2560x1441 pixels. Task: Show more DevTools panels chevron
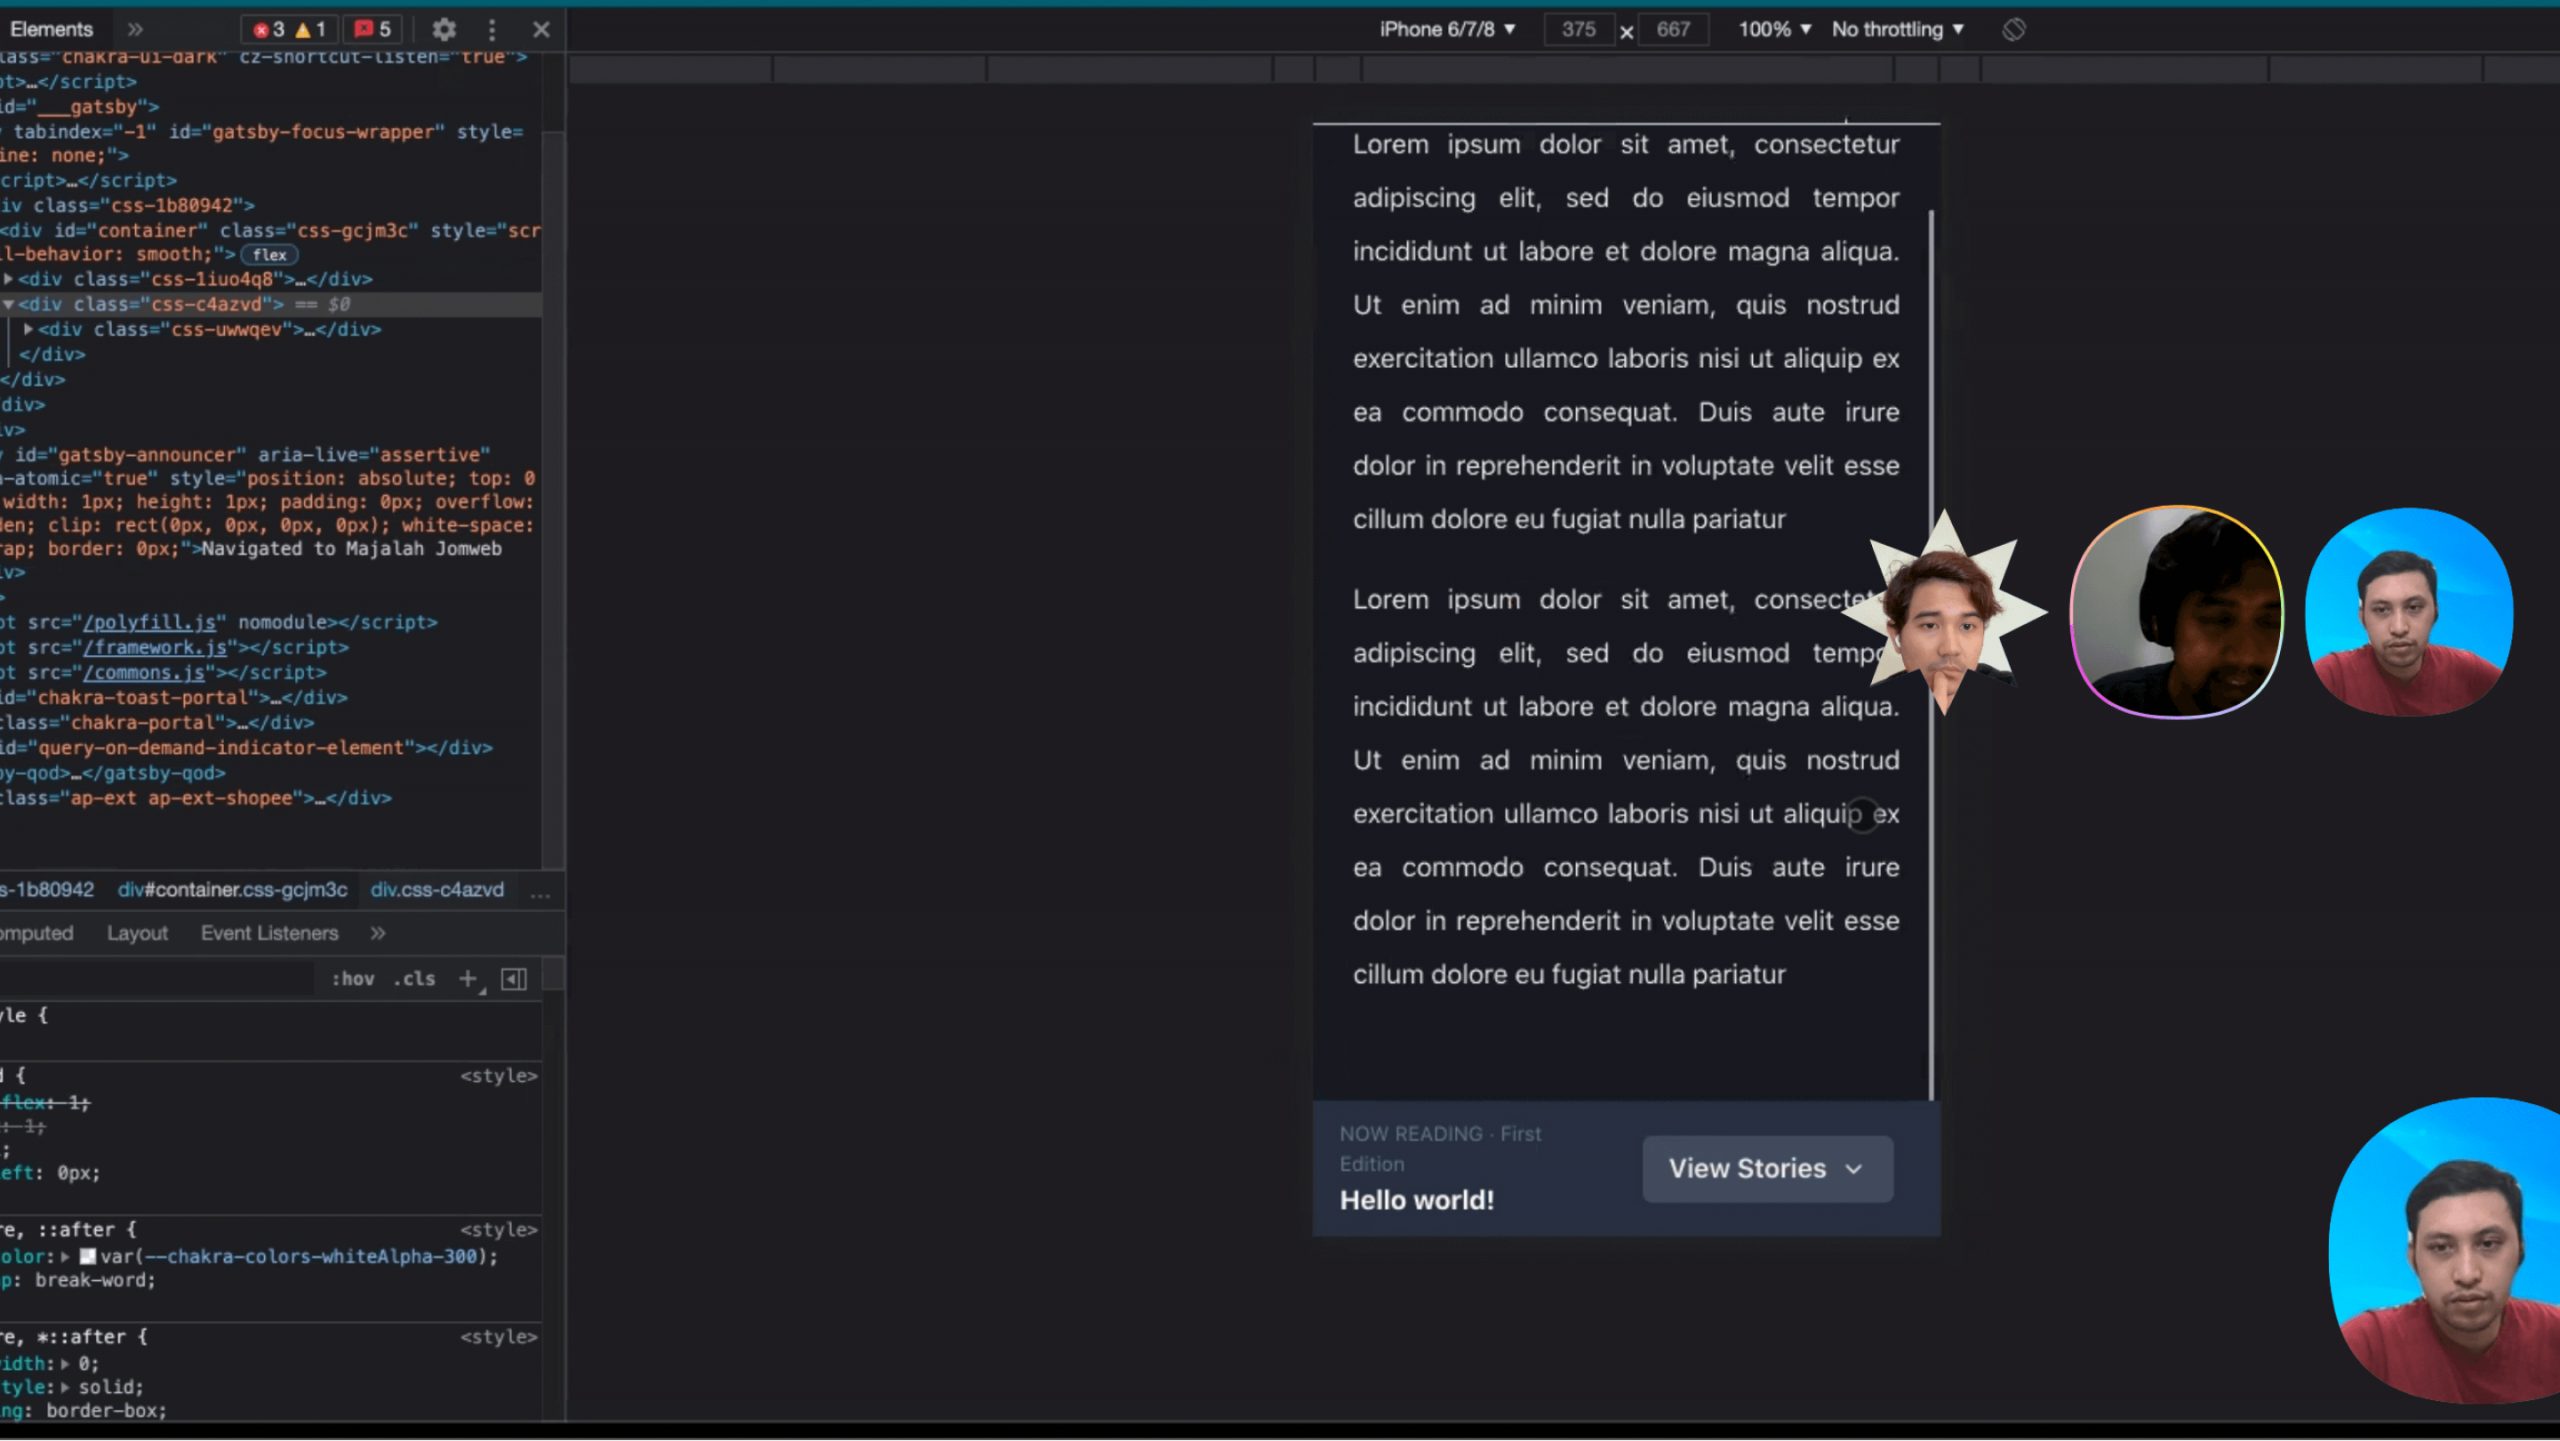135,29
